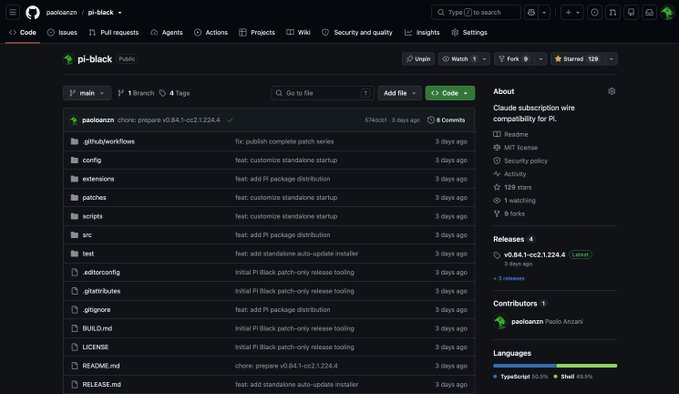Open the .gitignore file
Screen dimensions: 679x394
pos(97,310)
